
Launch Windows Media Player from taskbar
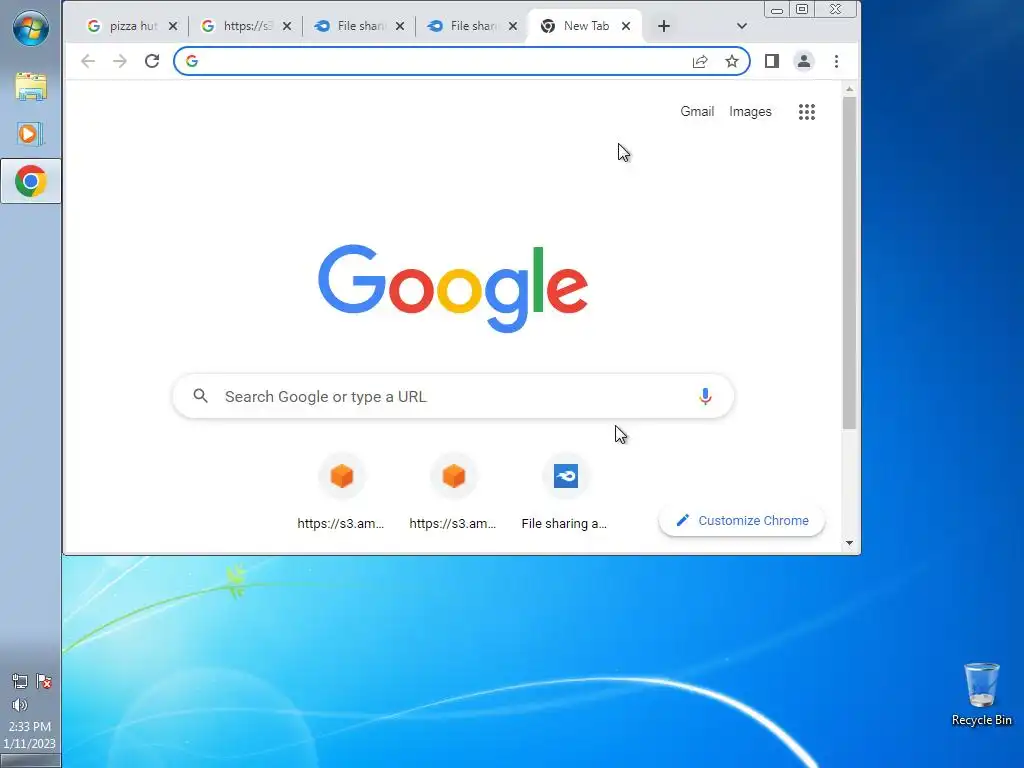tap(29, 134)
